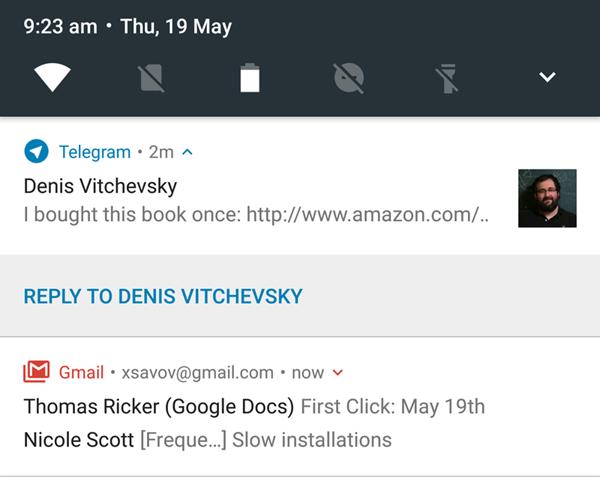Screen dimensions: 600x478
Task: Tap the time and date header
Action: point(128,27)
